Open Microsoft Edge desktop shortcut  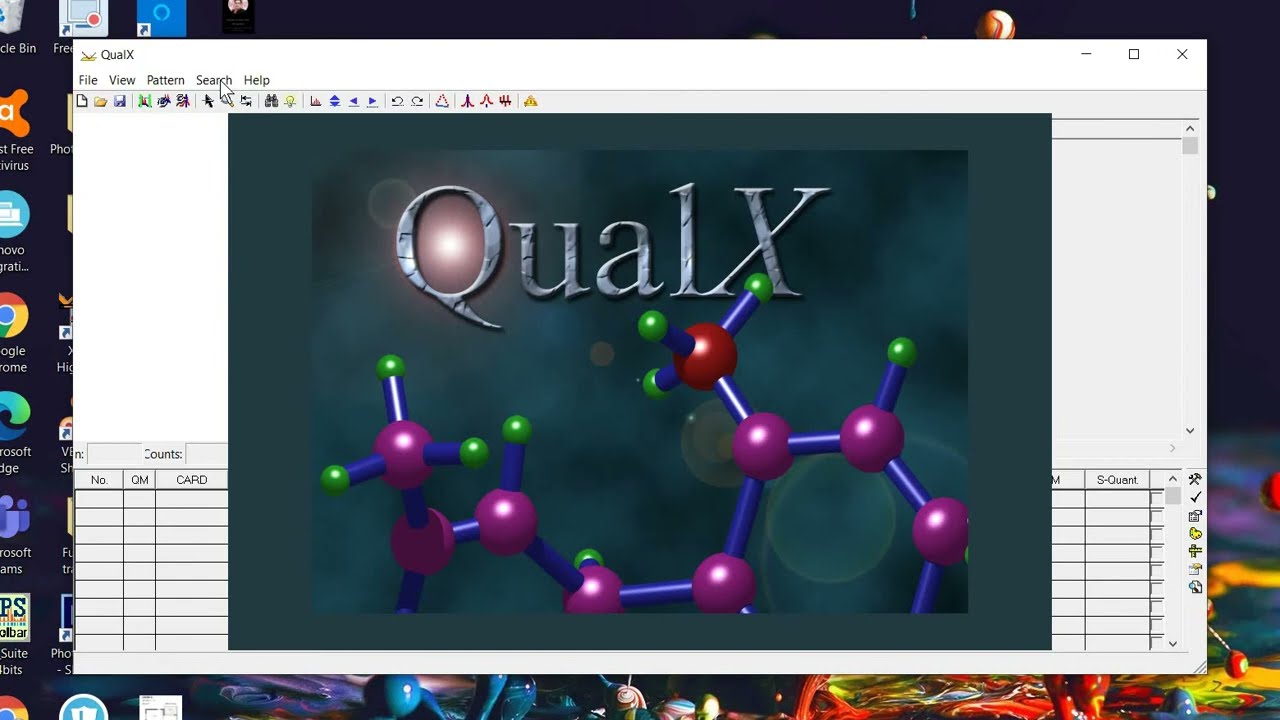(12, 433)
